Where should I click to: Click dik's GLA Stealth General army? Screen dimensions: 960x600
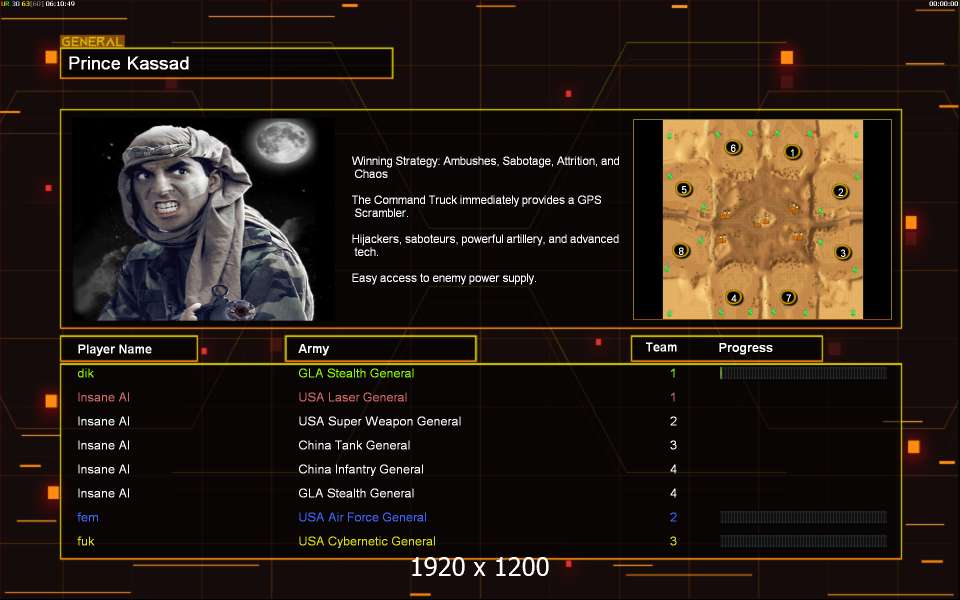click(356, 373)
